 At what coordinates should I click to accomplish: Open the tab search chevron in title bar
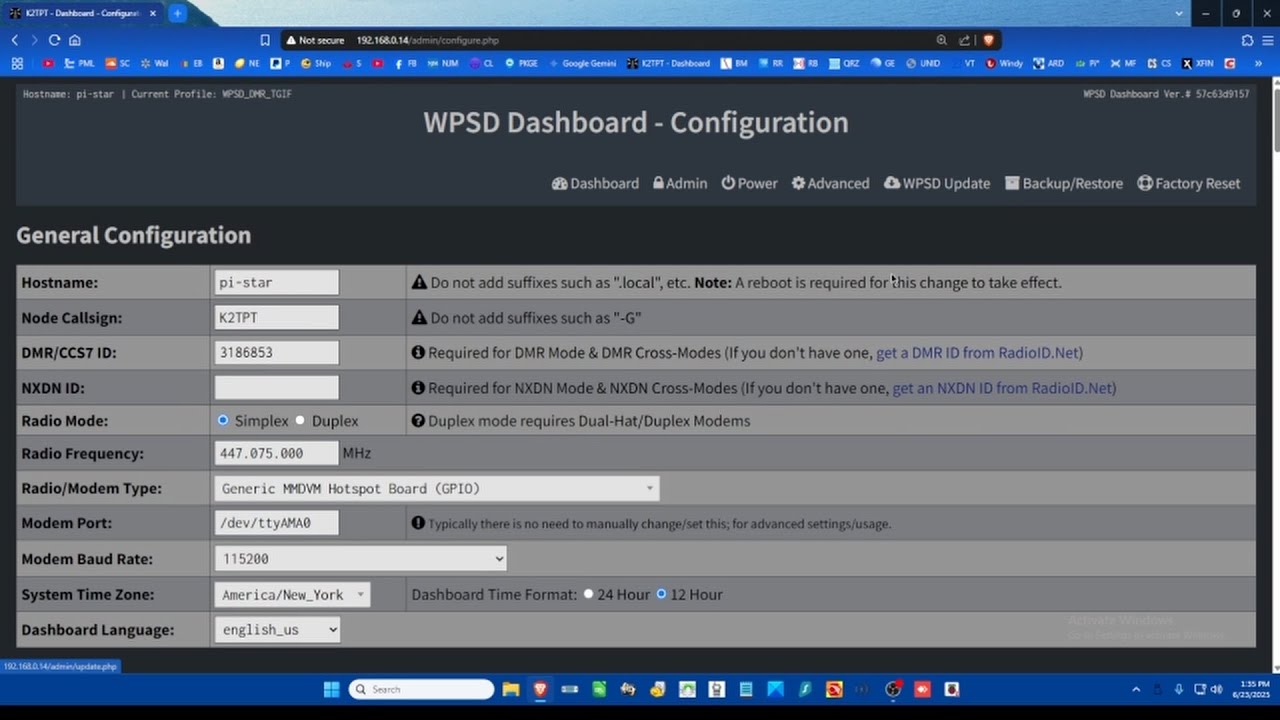1179,13
